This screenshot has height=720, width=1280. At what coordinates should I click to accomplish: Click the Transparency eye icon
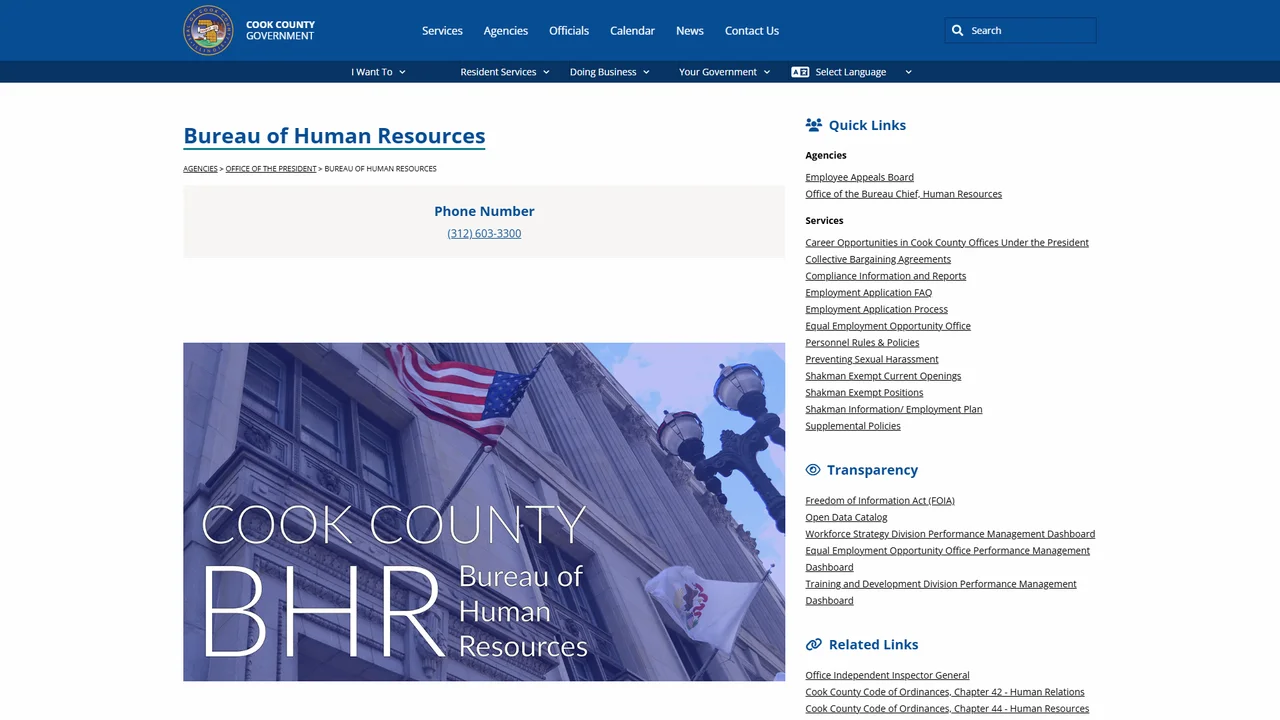(x=813, y=470)
